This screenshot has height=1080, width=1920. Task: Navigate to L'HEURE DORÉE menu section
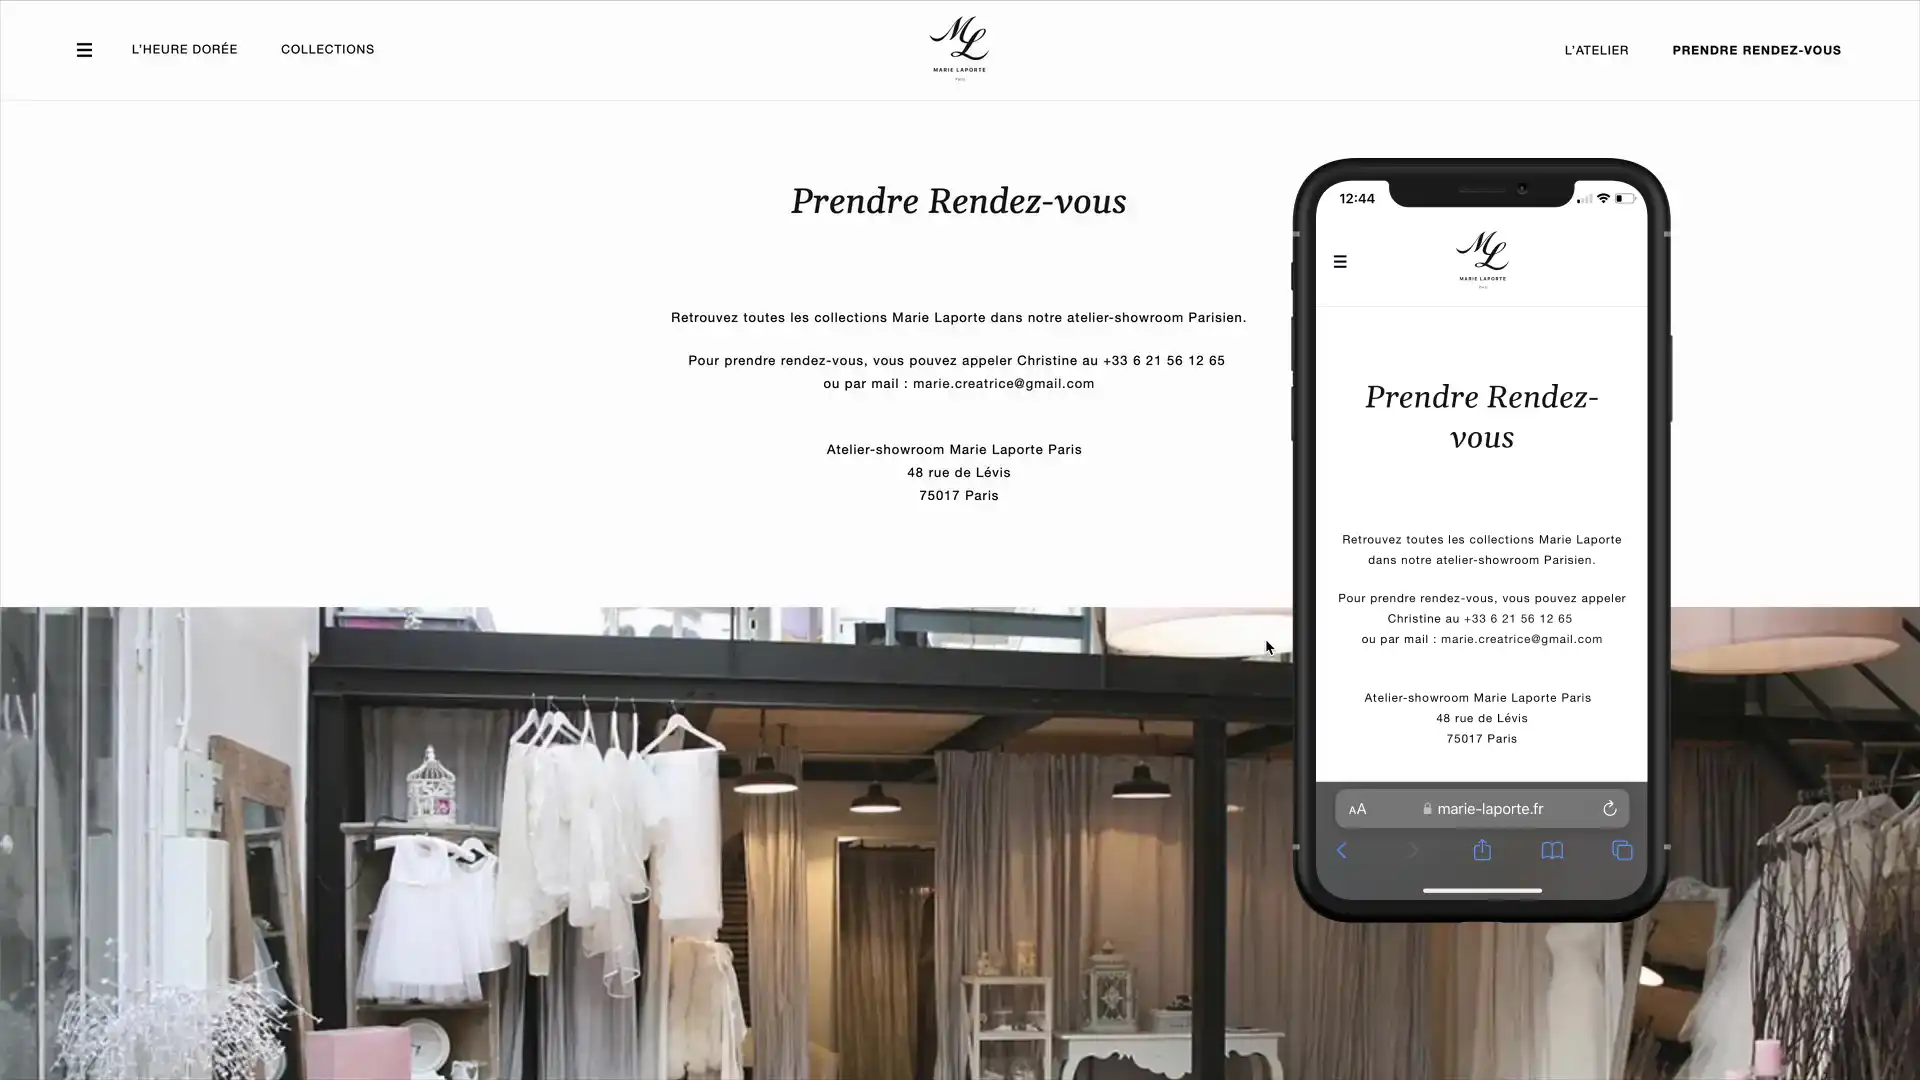185,49
